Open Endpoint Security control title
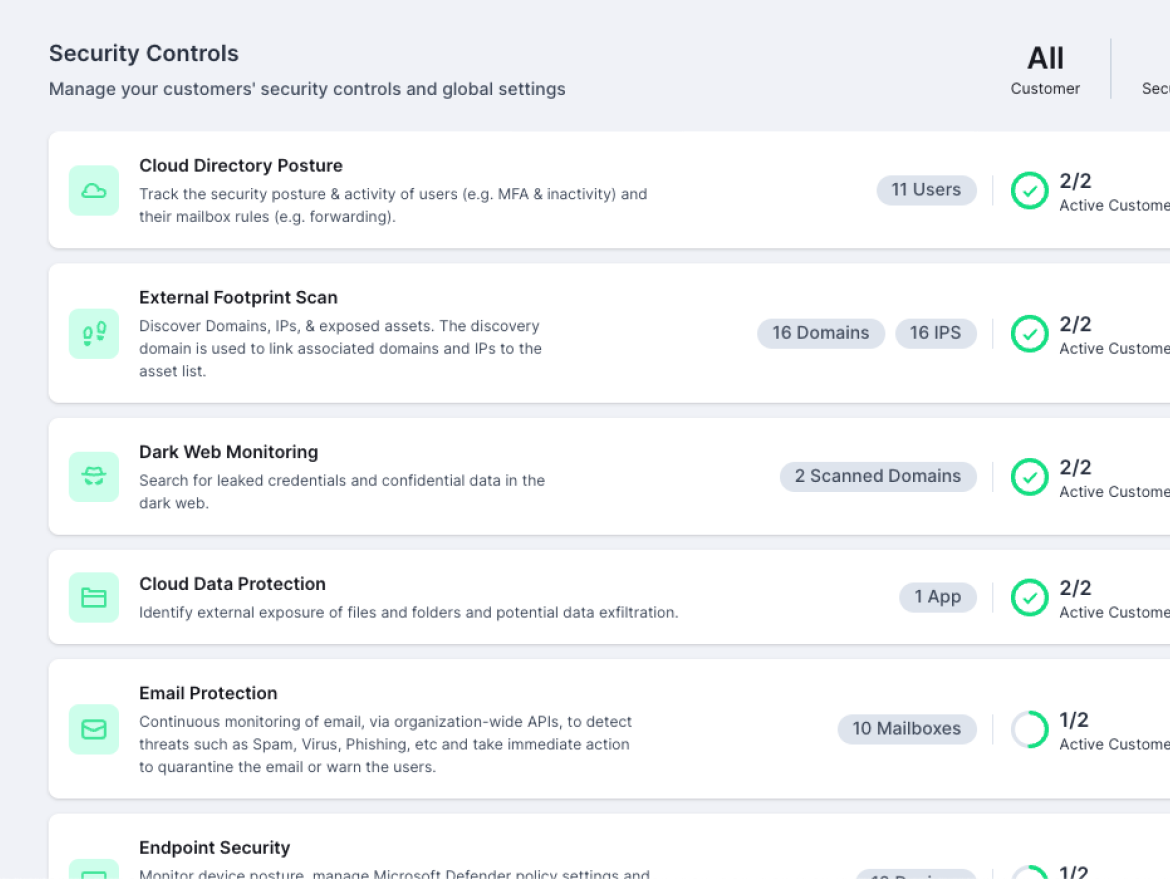Screen dimensions: 1170x879 pos(214,848)
